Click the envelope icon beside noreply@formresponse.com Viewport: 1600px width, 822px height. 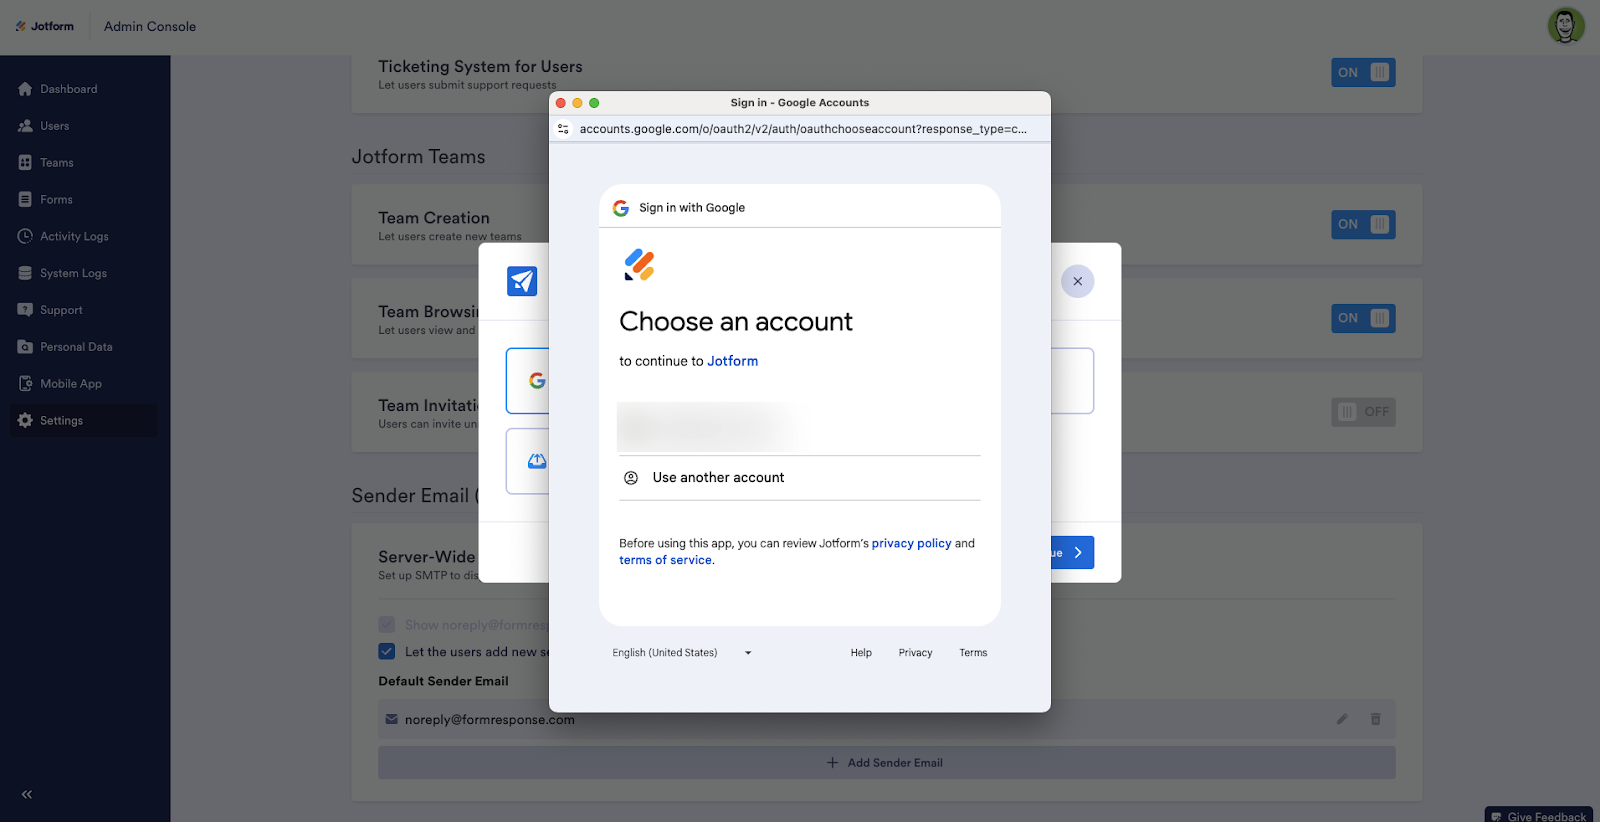pos(392,719)
